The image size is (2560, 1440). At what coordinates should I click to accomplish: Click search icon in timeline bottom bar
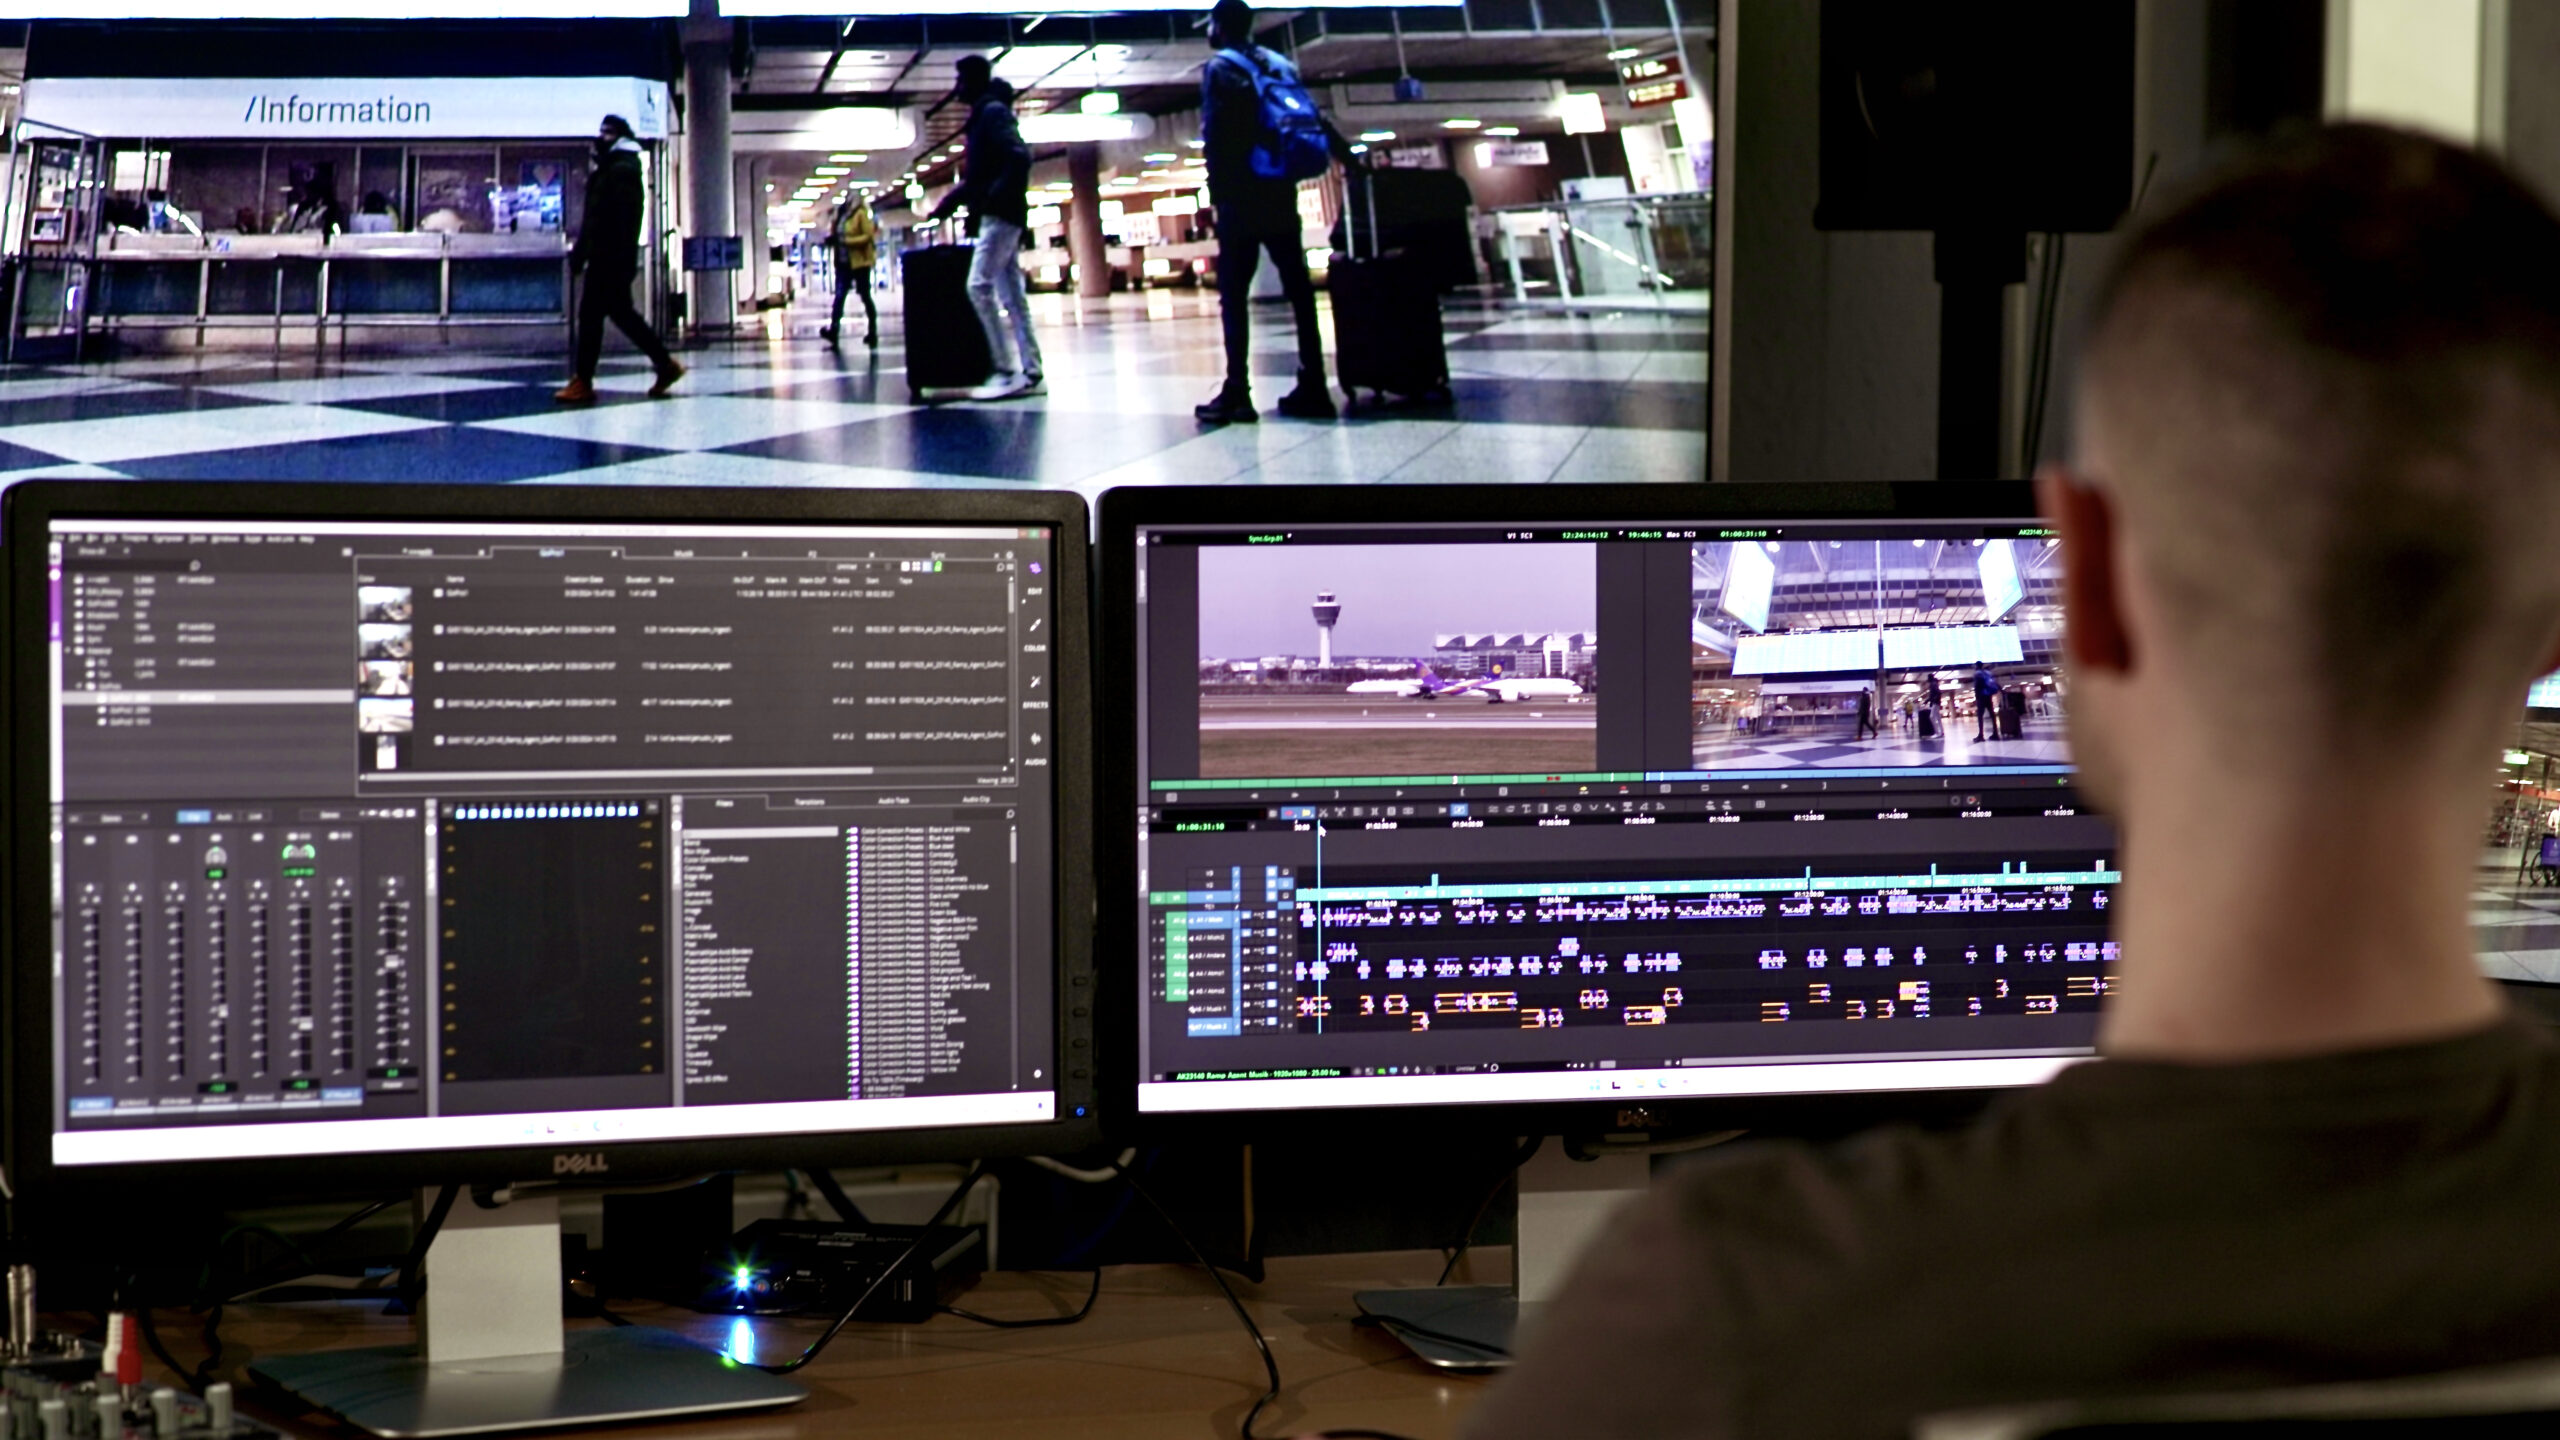pyautogui.click(x=1494, y=1068)
